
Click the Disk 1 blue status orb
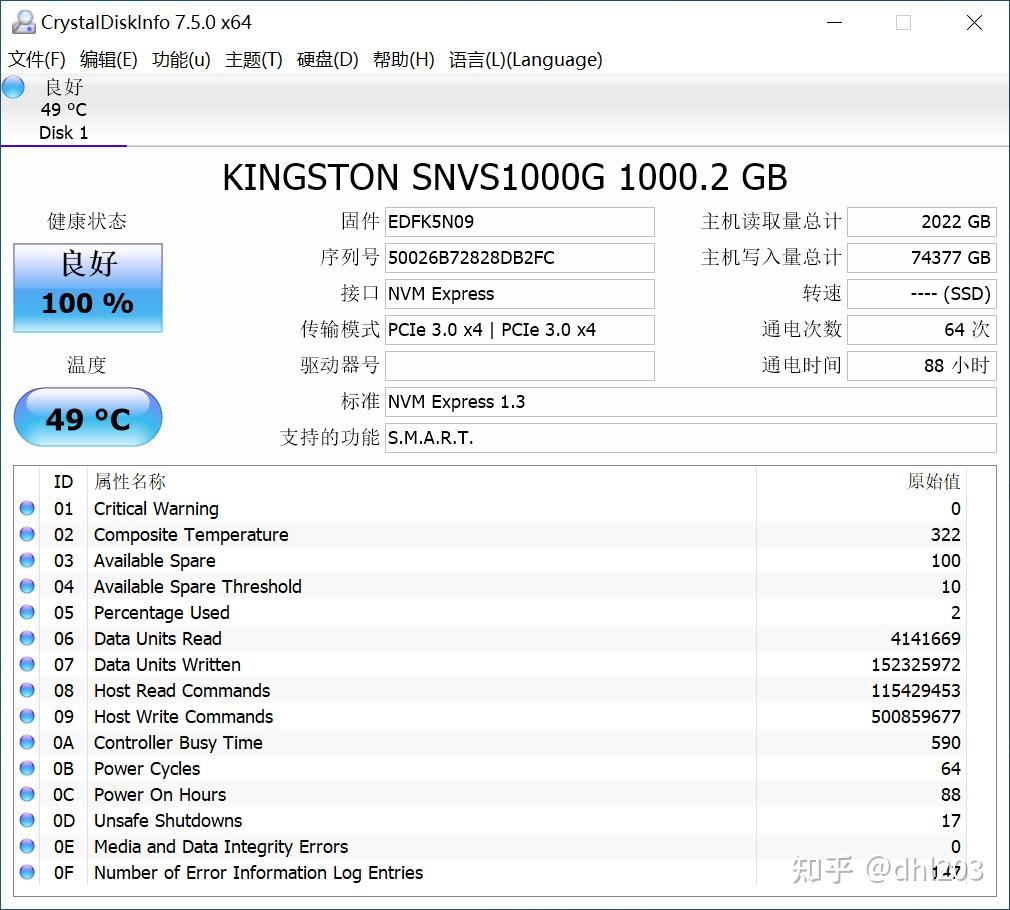(x=13, y=87)
